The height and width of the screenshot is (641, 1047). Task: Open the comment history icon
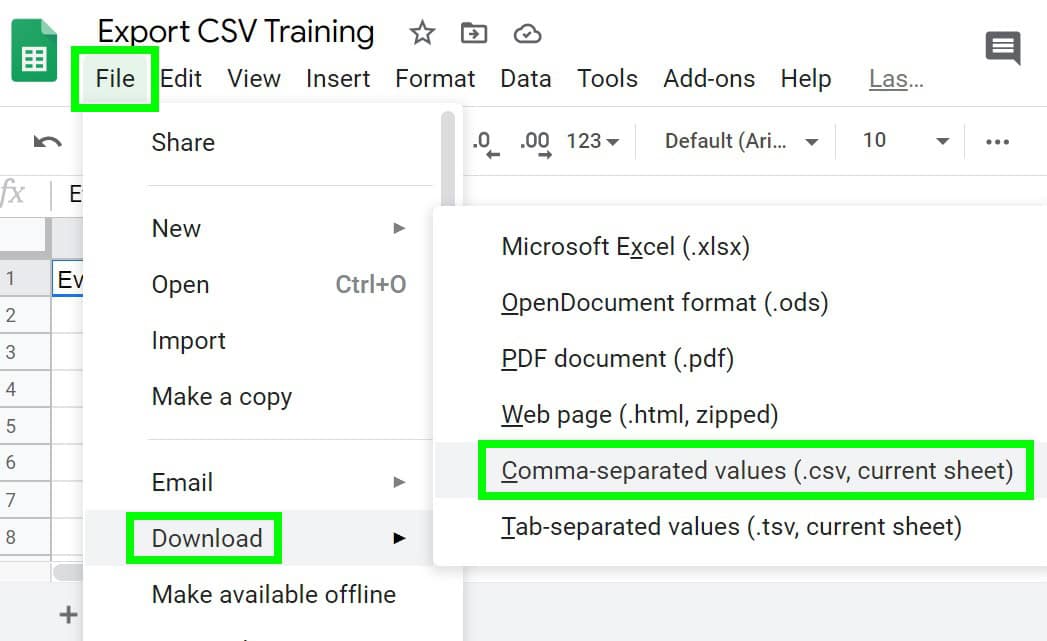1001,48
